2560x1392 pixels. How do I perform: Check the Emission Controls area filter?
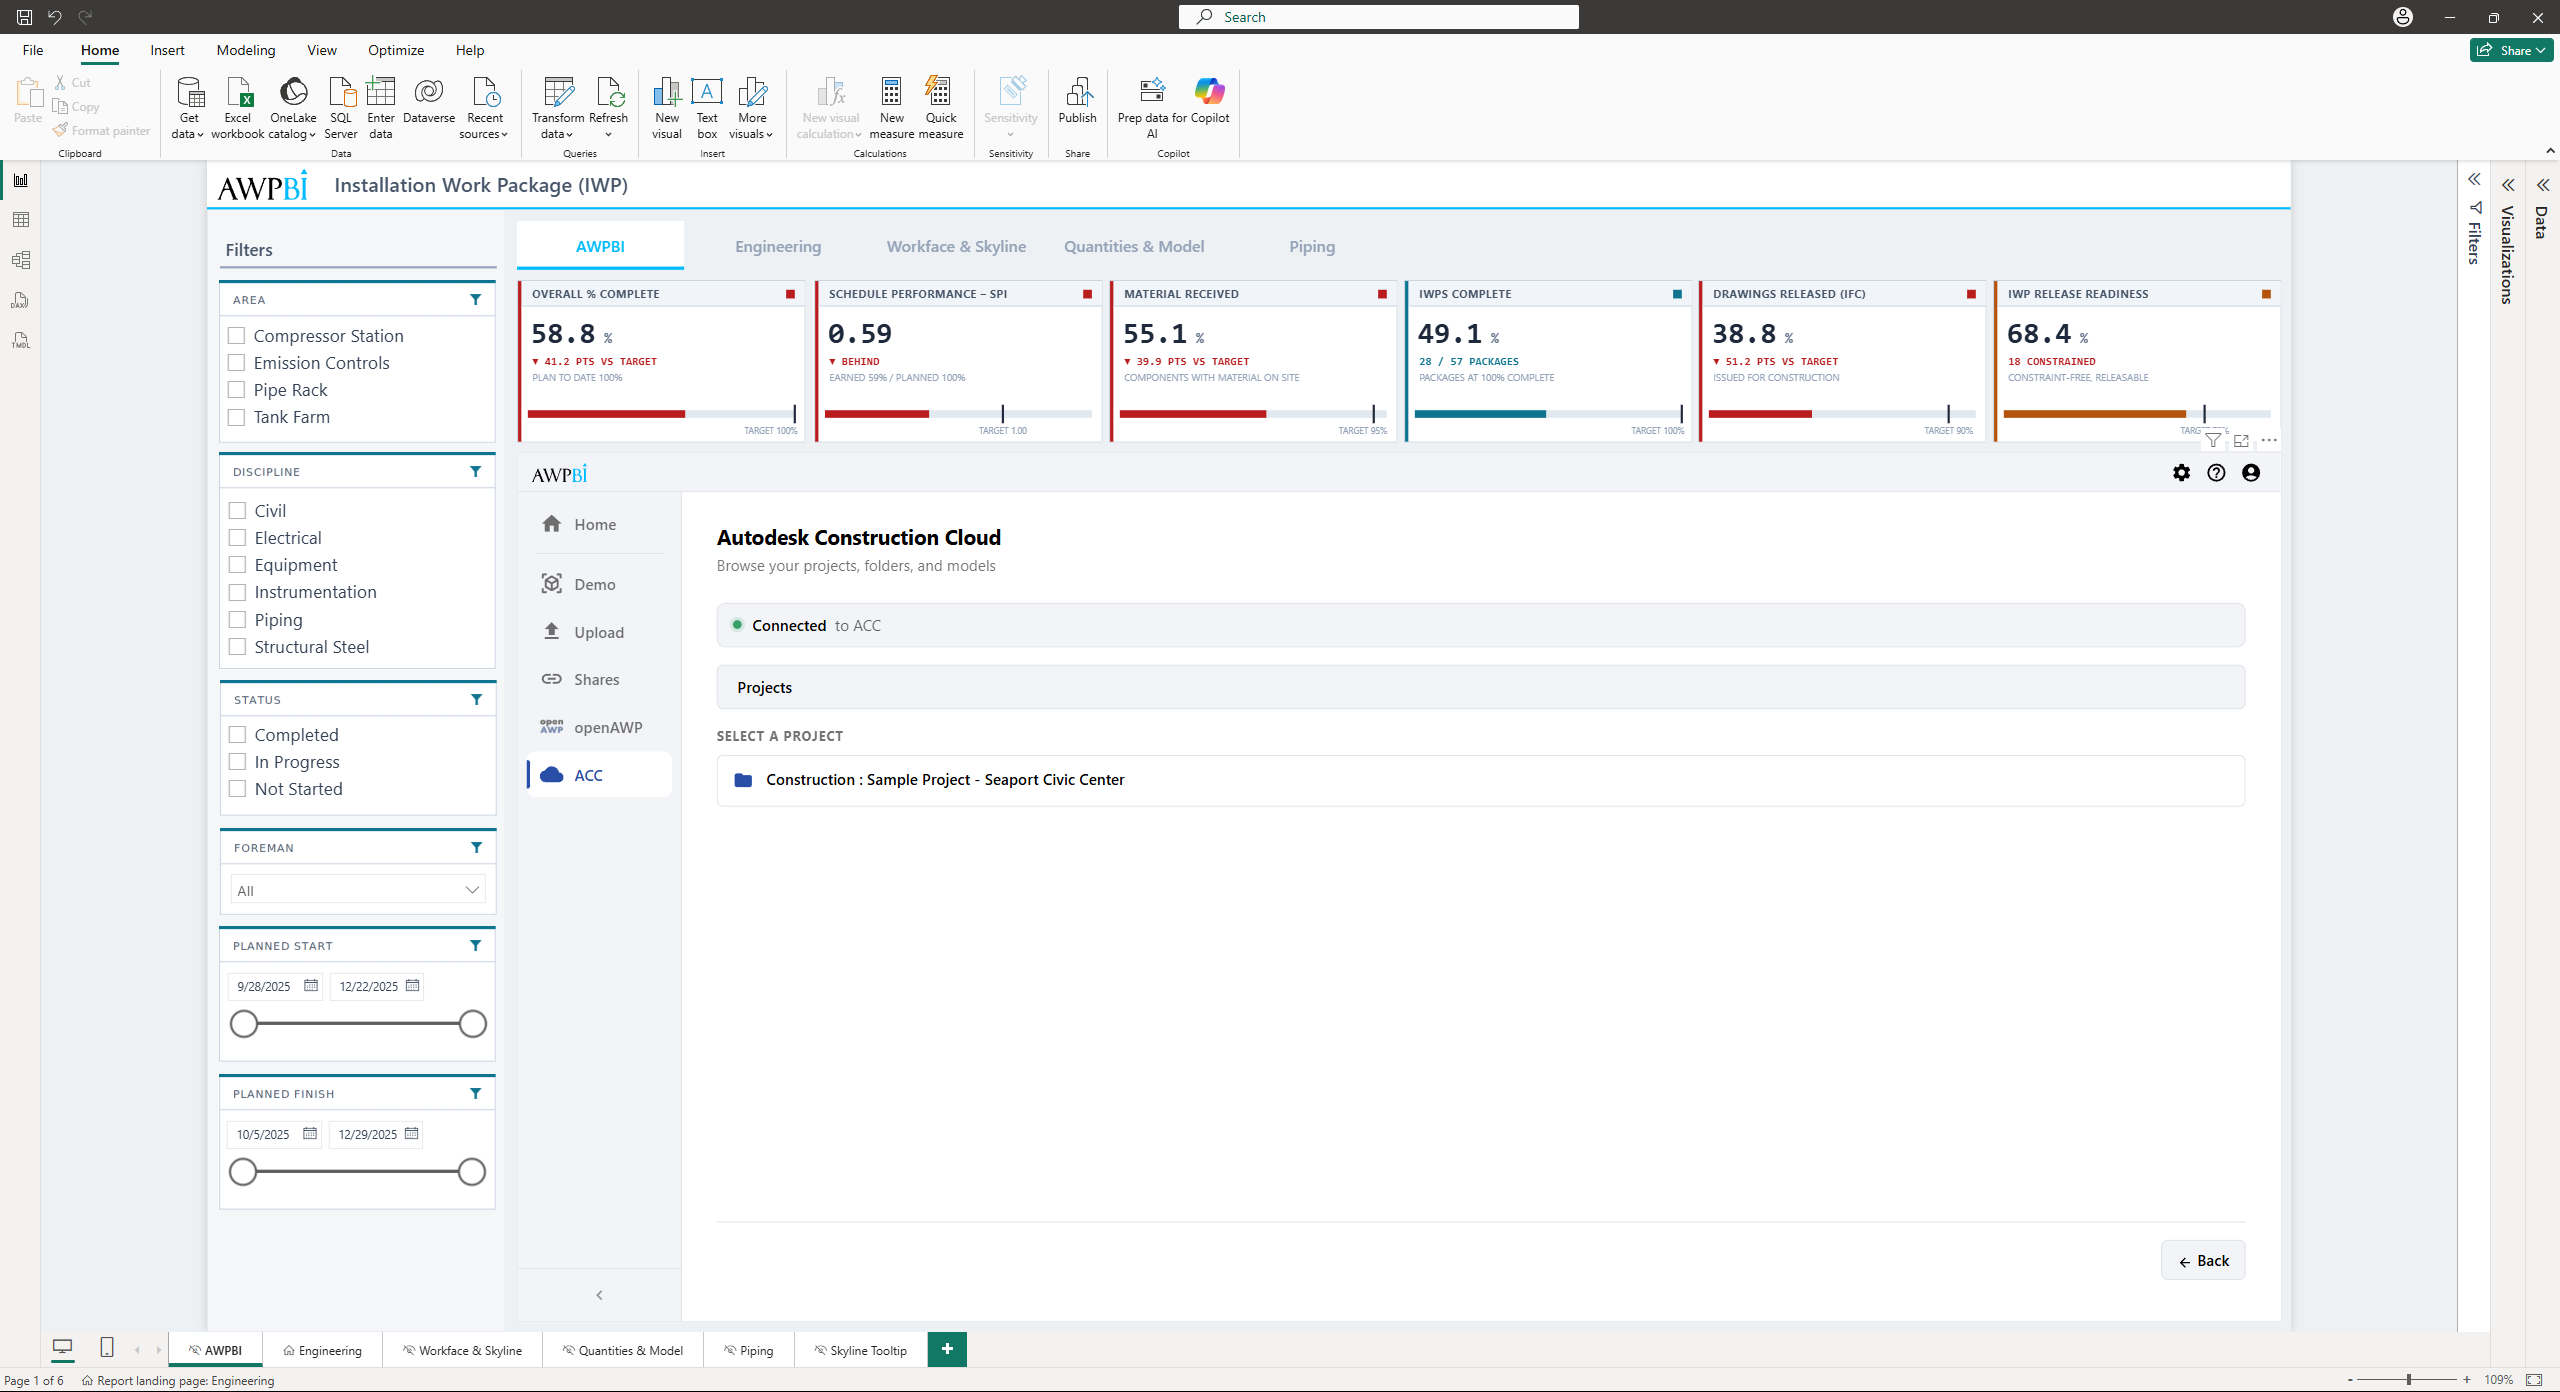237,363
